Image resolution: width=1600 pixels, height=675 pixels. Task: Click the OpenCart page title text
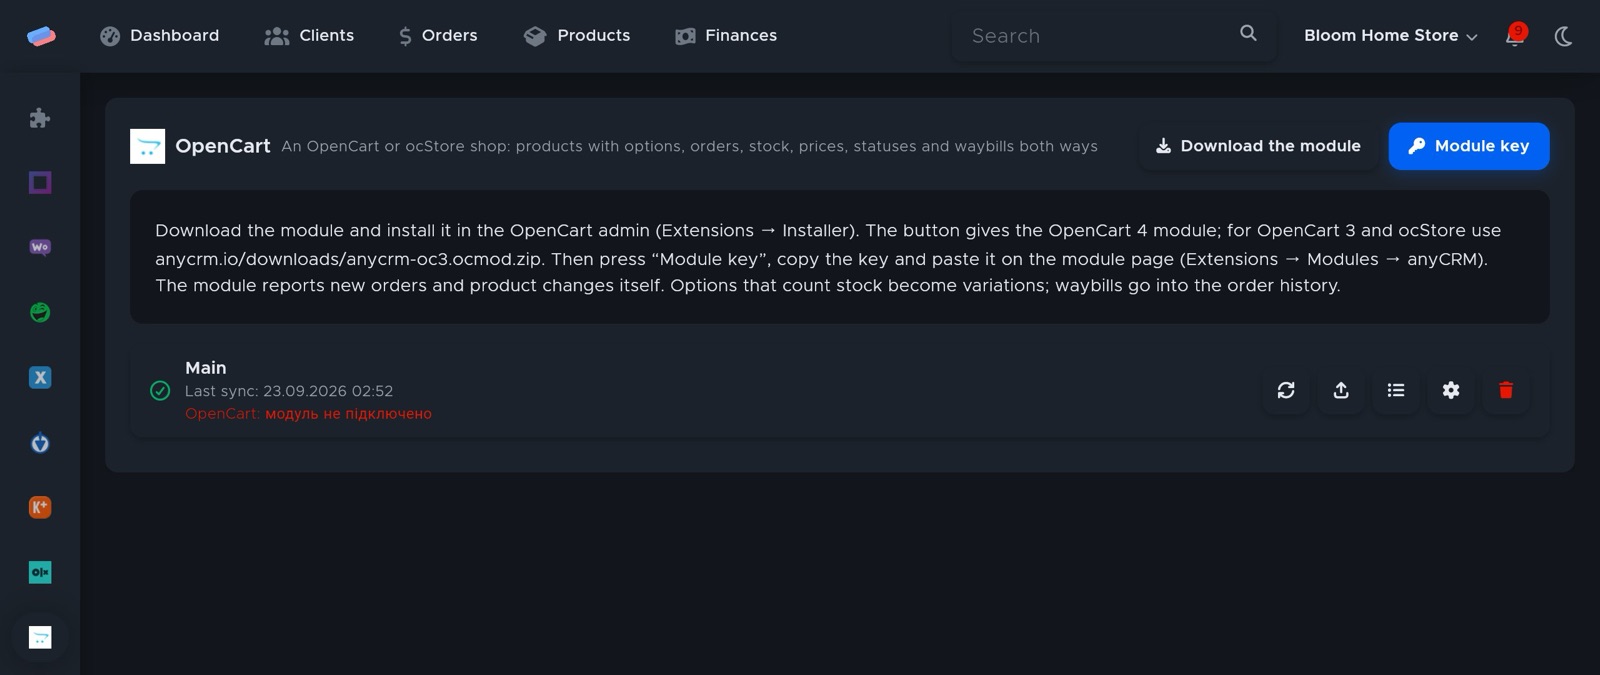(223, 146)
